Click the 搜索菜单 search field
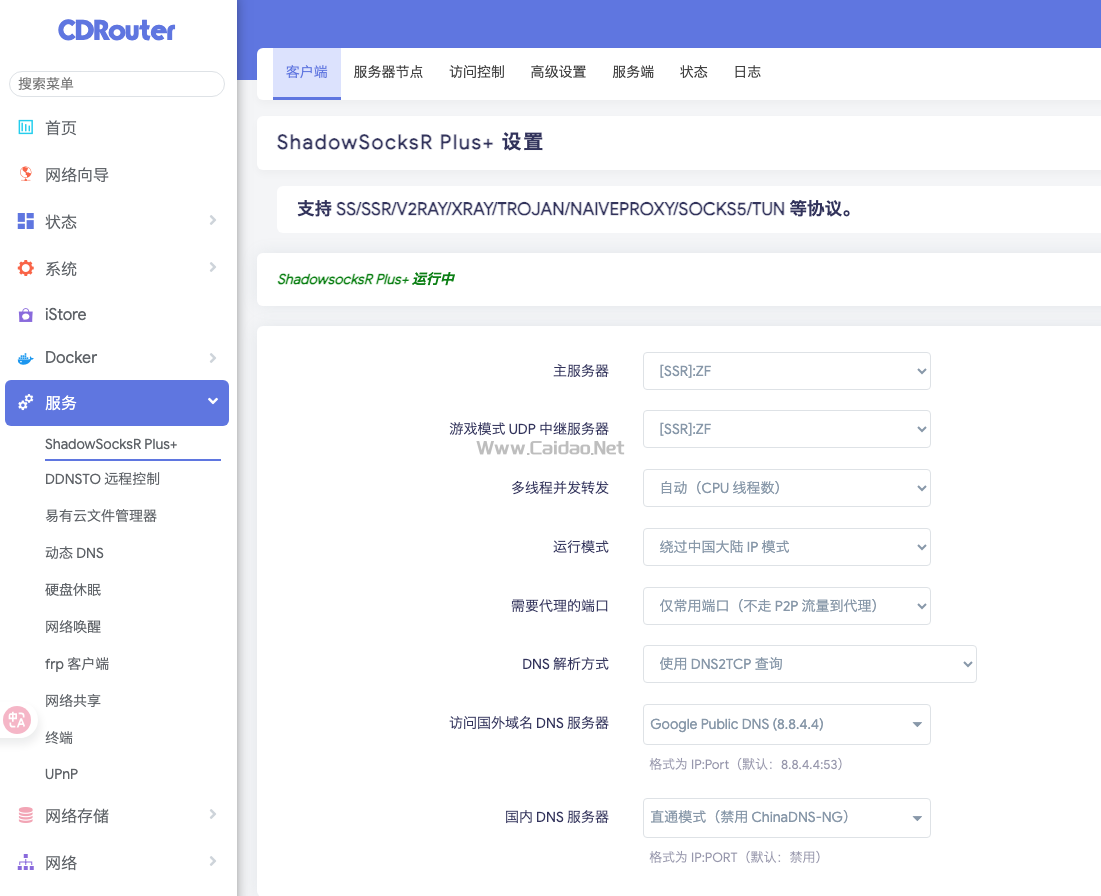The image size is (1101, 896). tap(117, 84)
